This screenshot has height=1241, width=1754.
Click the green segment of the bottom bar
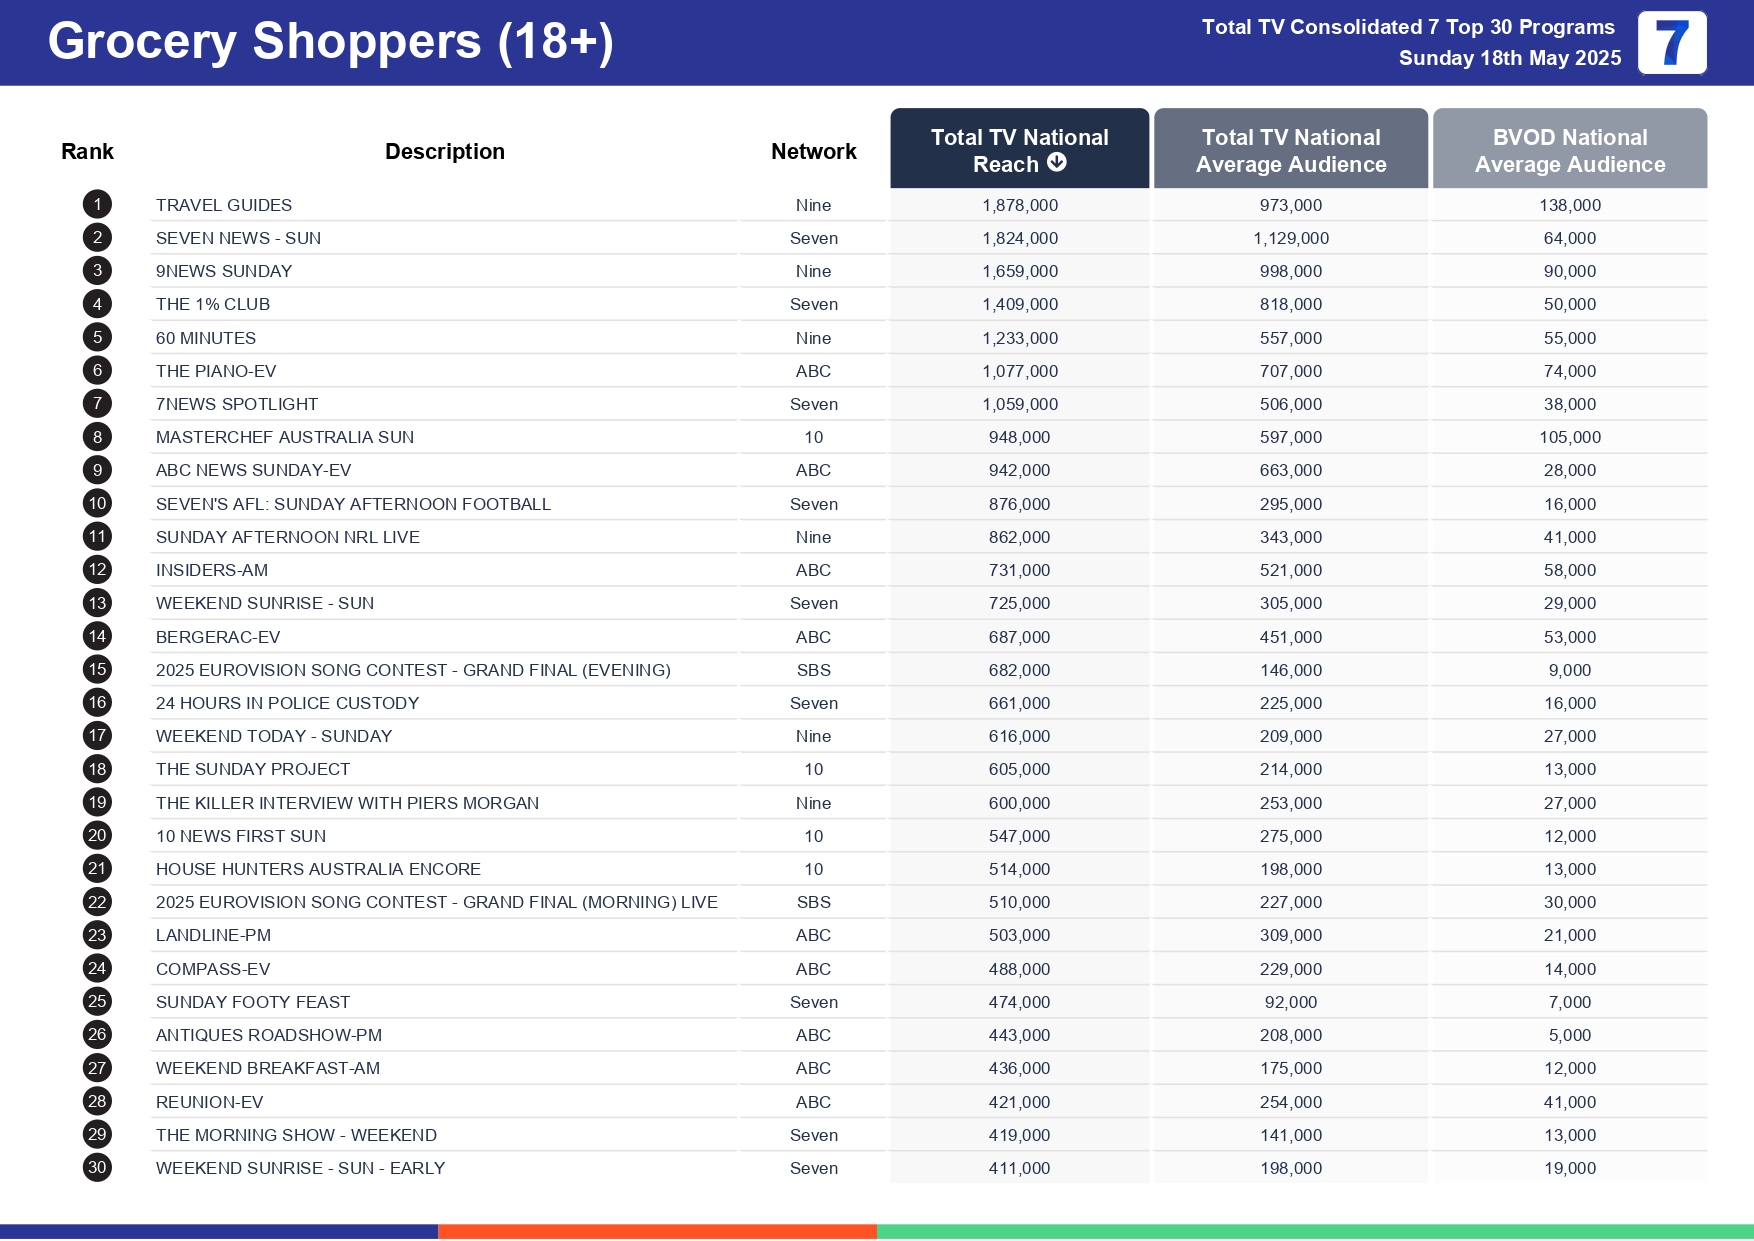point(1314,1231)
